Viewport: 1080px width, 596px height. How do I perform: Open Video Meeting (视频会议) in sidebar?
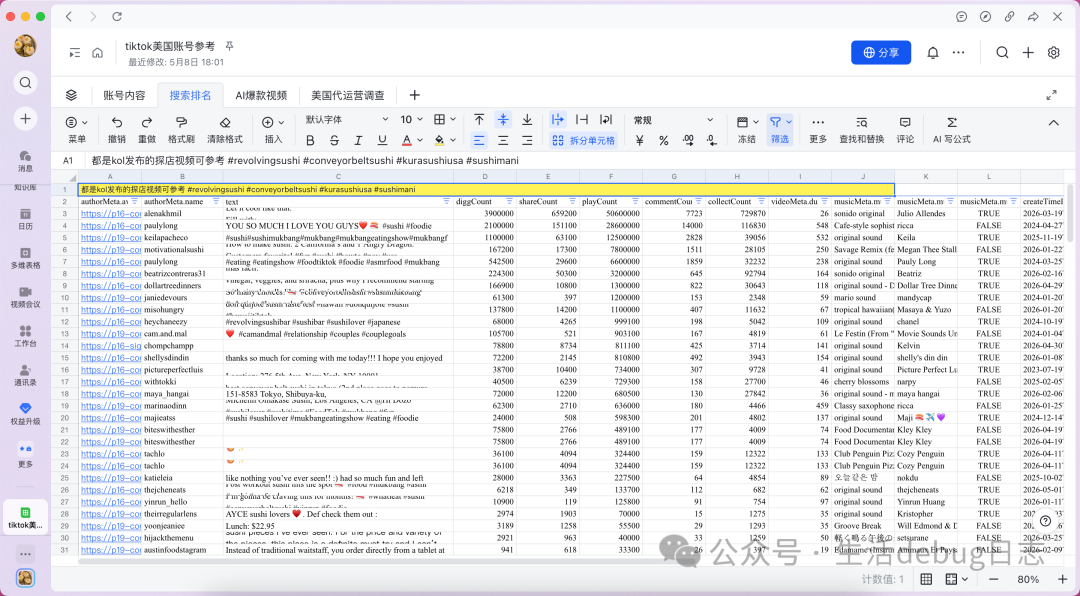(x=25, y=297)
